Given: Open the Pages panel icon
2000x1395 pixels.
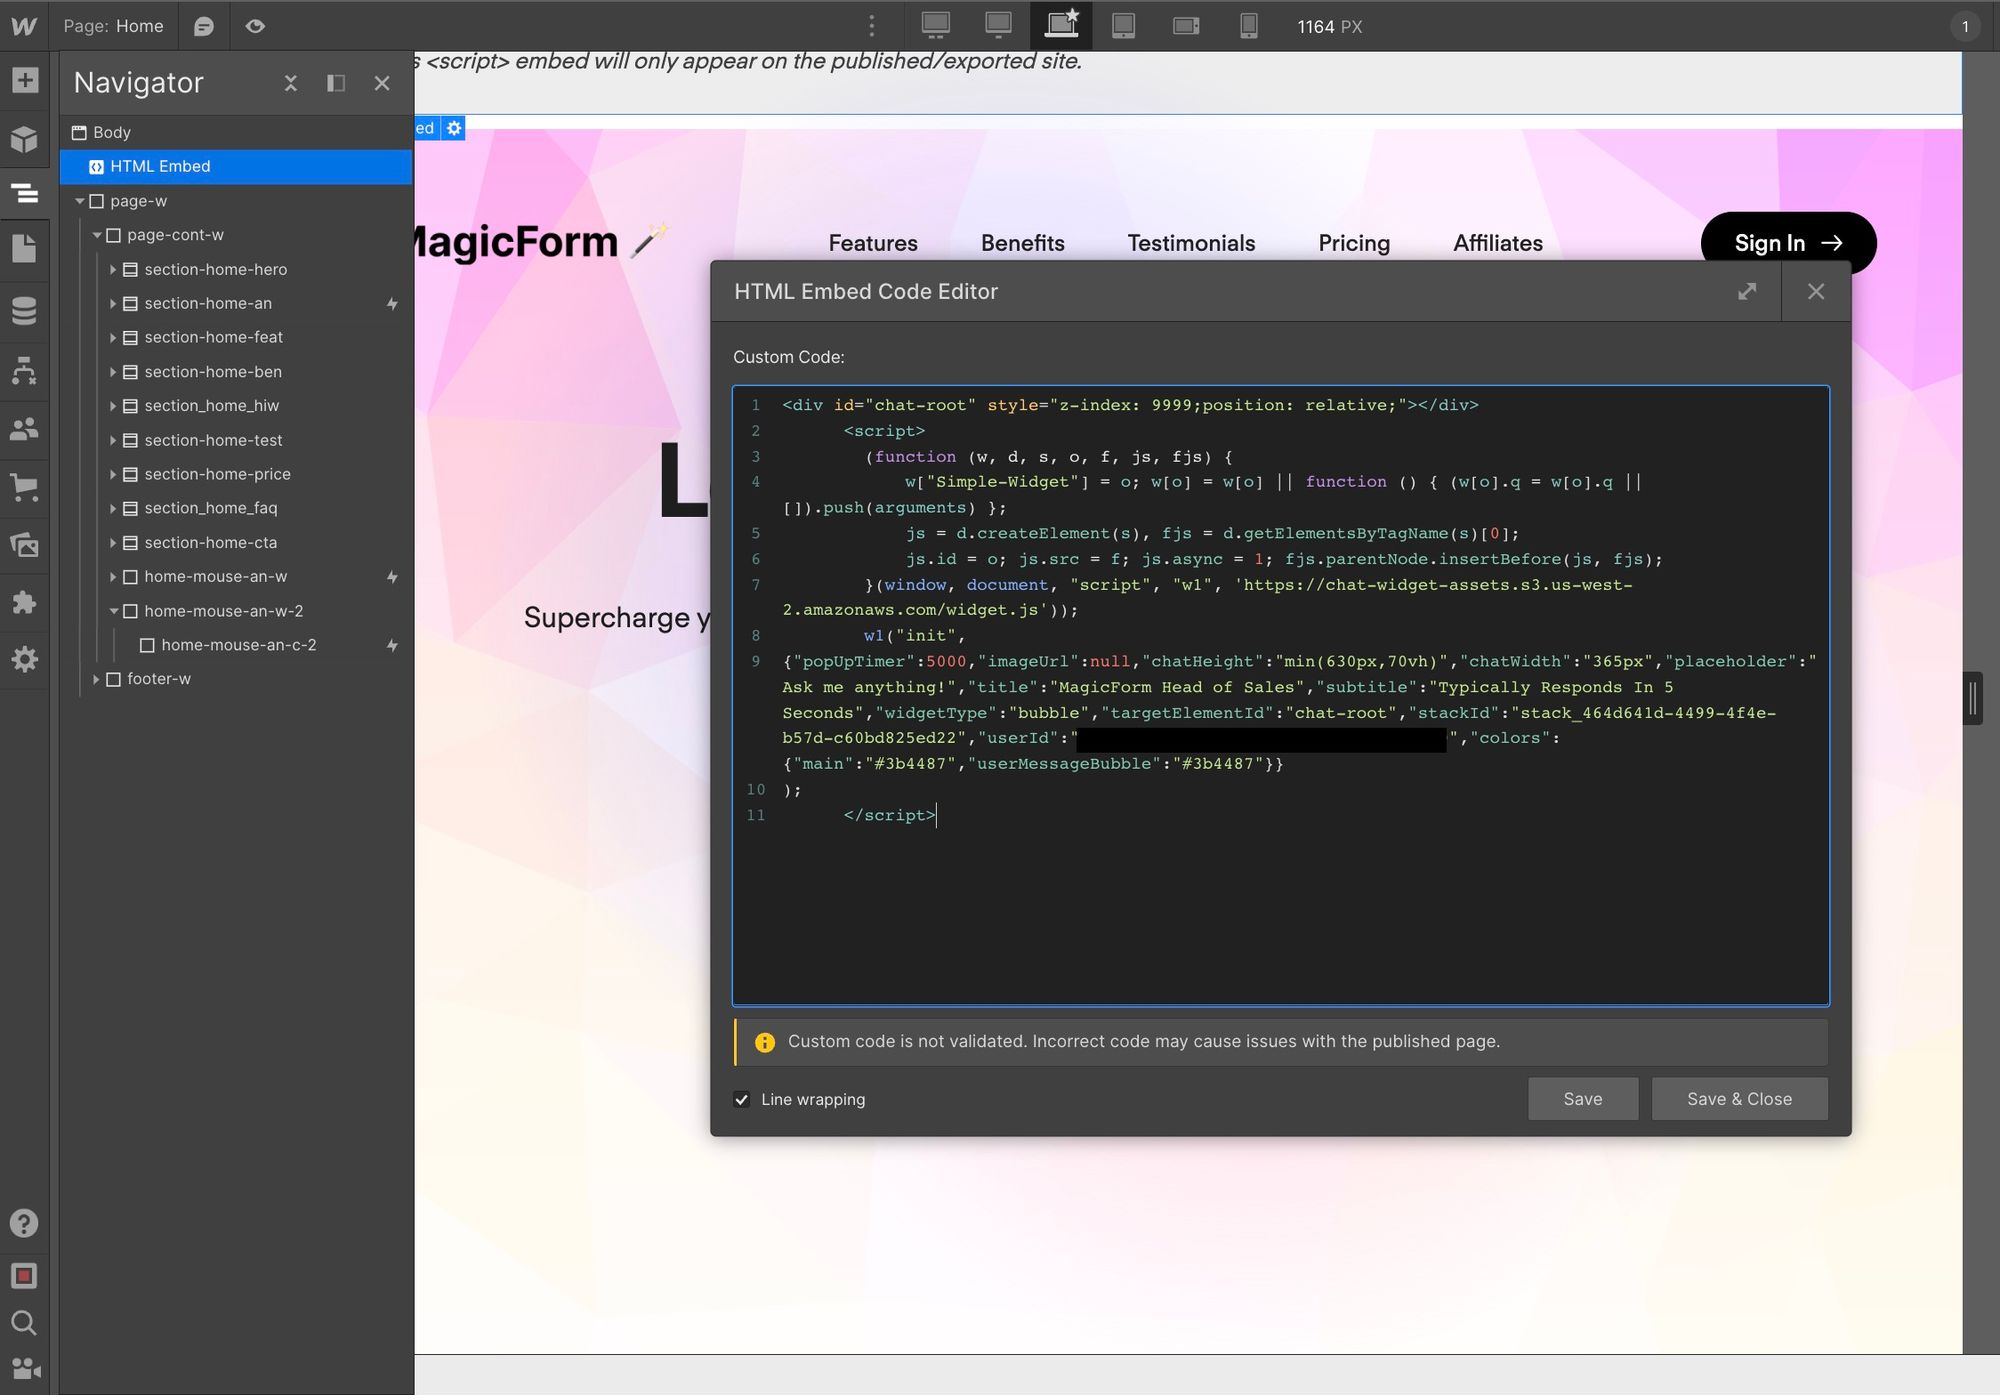Looking at the screenshot, I should tap(24, 249).
